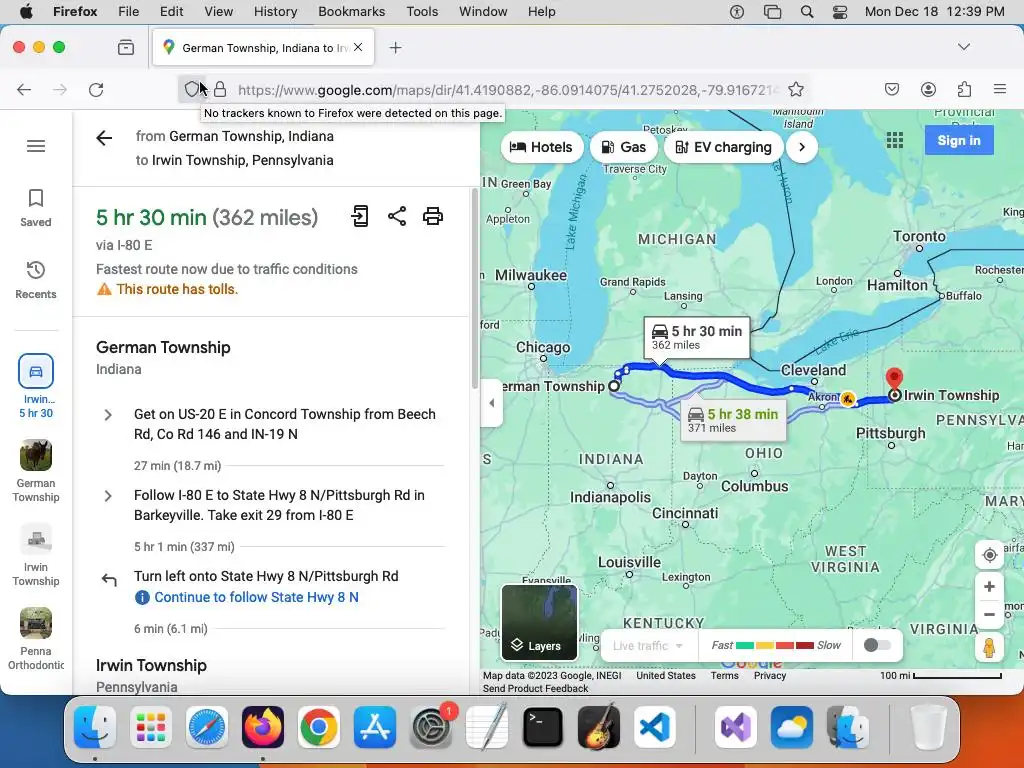This screenshot has width=1024, height=768.
Task: Collapse the side panel
Action: pos(492,403)
